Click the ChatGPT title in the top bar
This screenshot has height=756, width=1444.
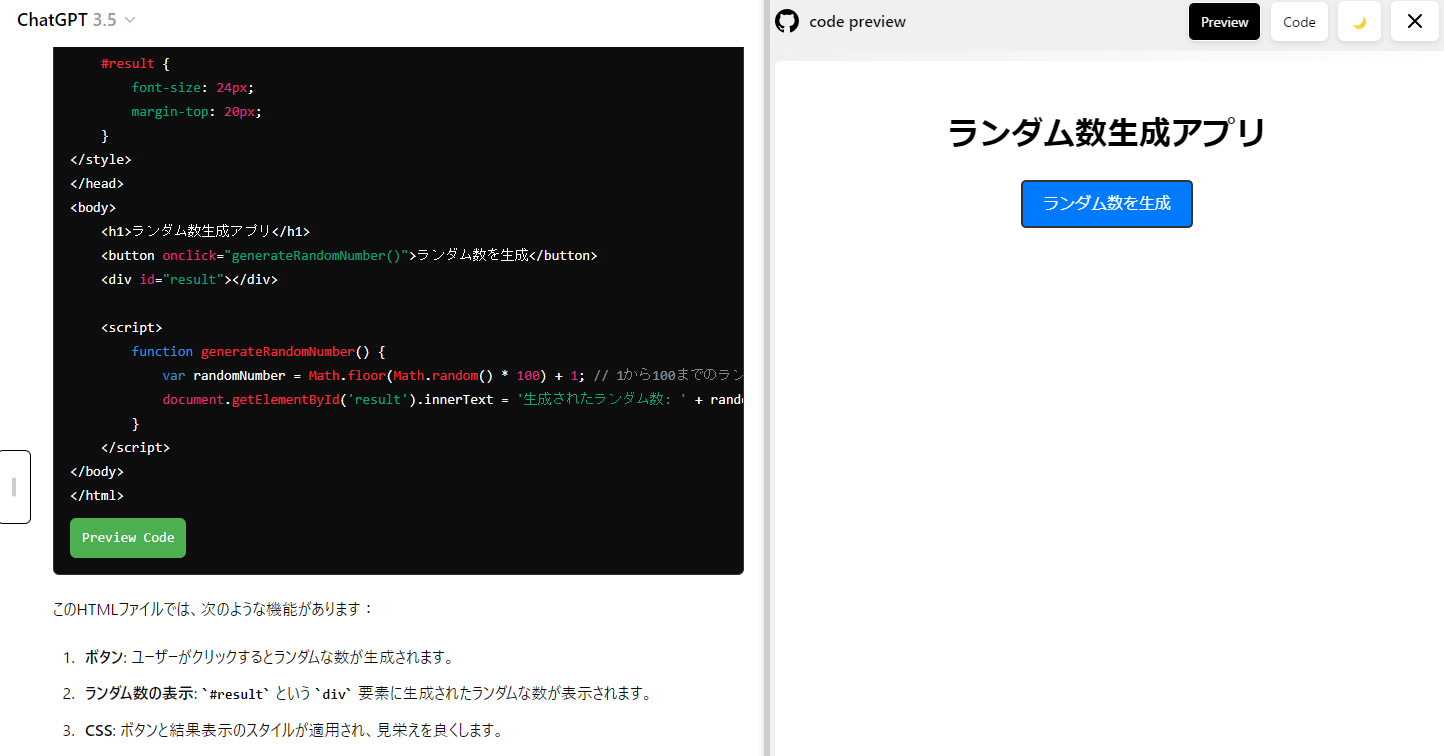point(52,19)
